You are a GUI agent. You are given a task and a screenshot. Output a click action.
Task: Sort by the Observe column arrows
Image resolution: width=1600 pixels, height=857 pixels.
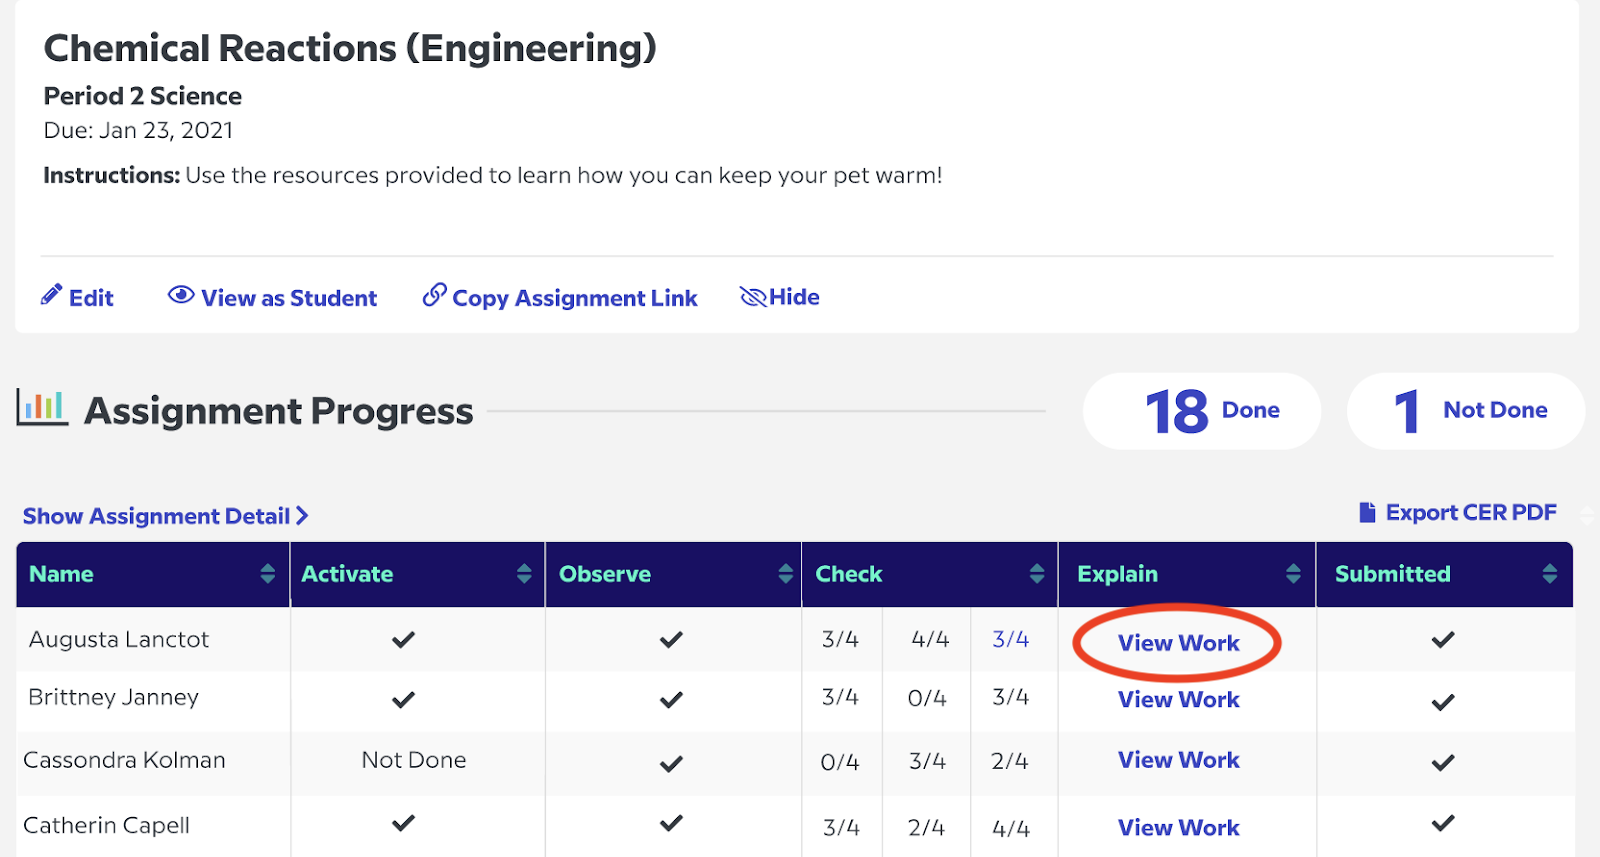pyautogui.click(x=785, y=574)
